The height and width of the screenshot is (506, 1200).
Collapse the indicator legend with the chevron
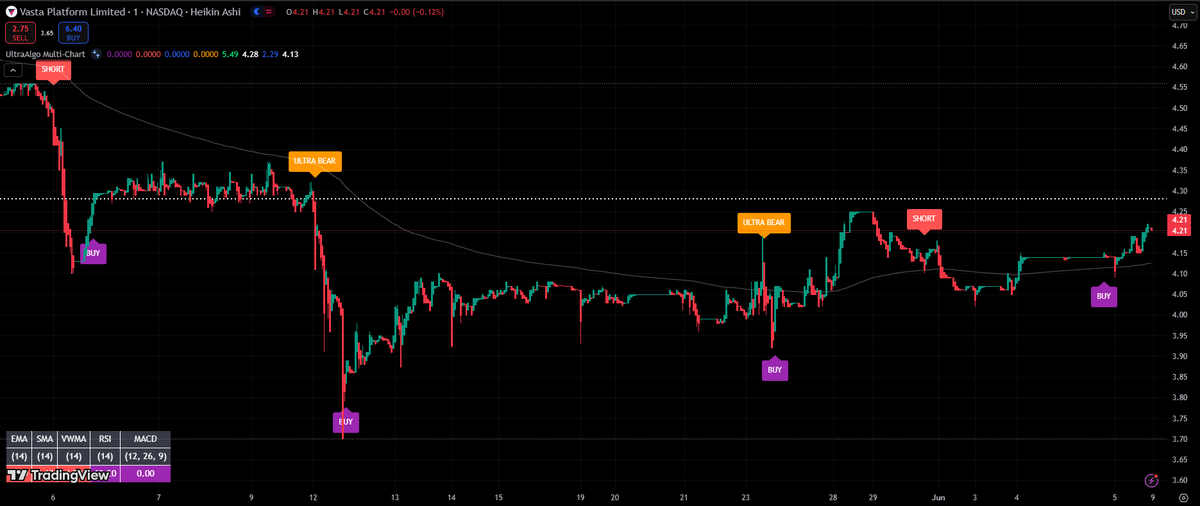click(15, 70)
